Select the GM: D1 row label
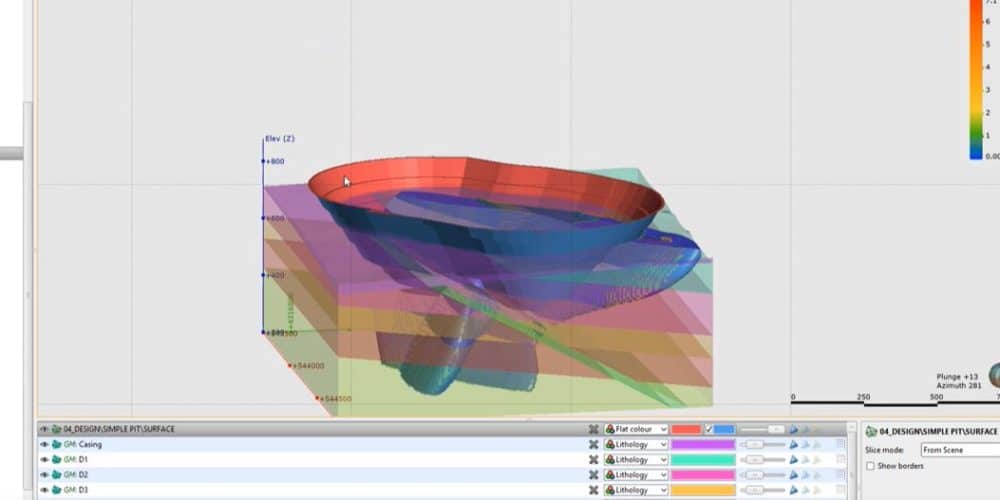 coord(76,460)
